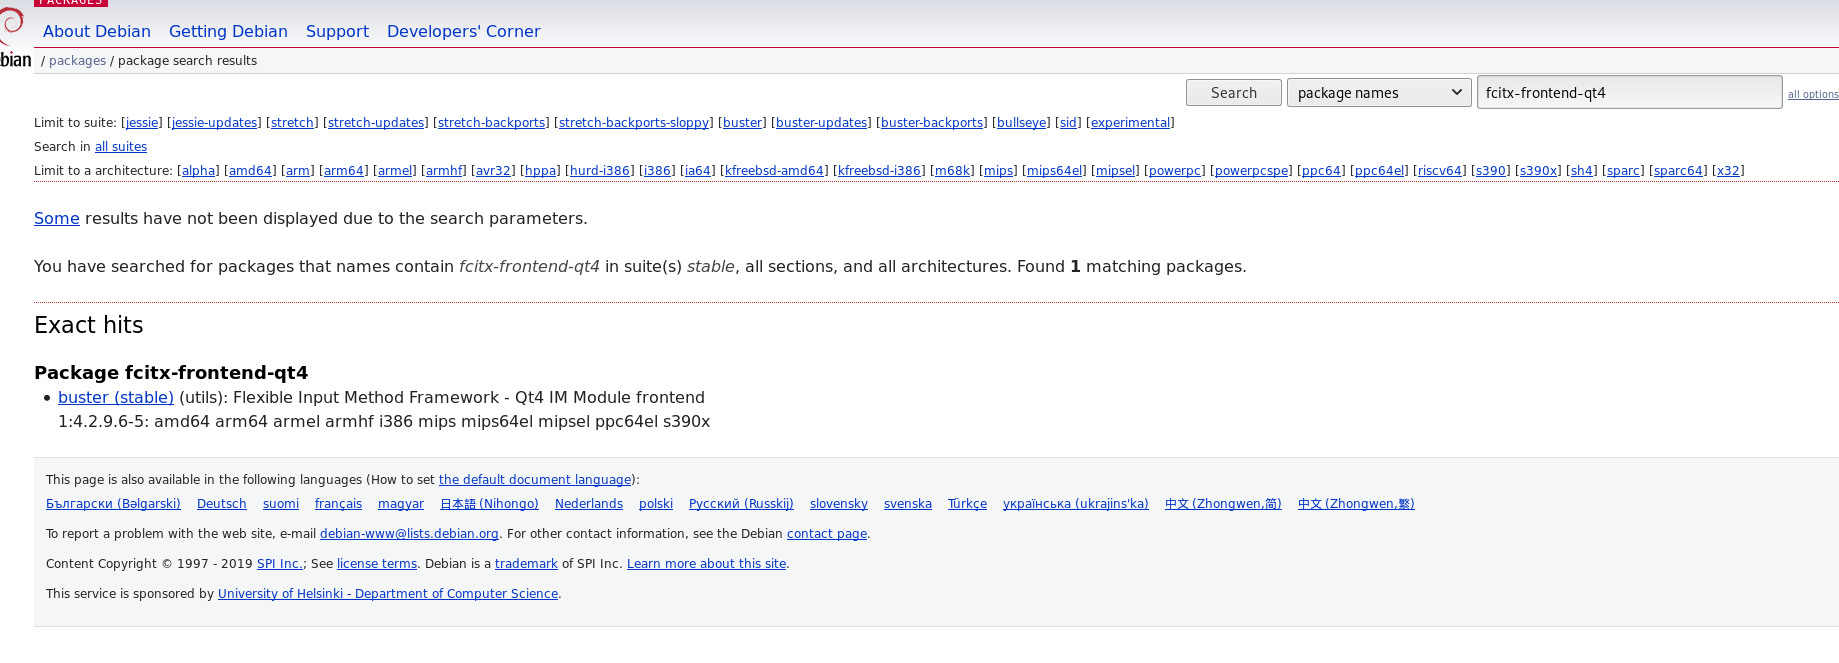1839x663 pixels.
Task: Open the default document language link
Action: pos(535,480)
